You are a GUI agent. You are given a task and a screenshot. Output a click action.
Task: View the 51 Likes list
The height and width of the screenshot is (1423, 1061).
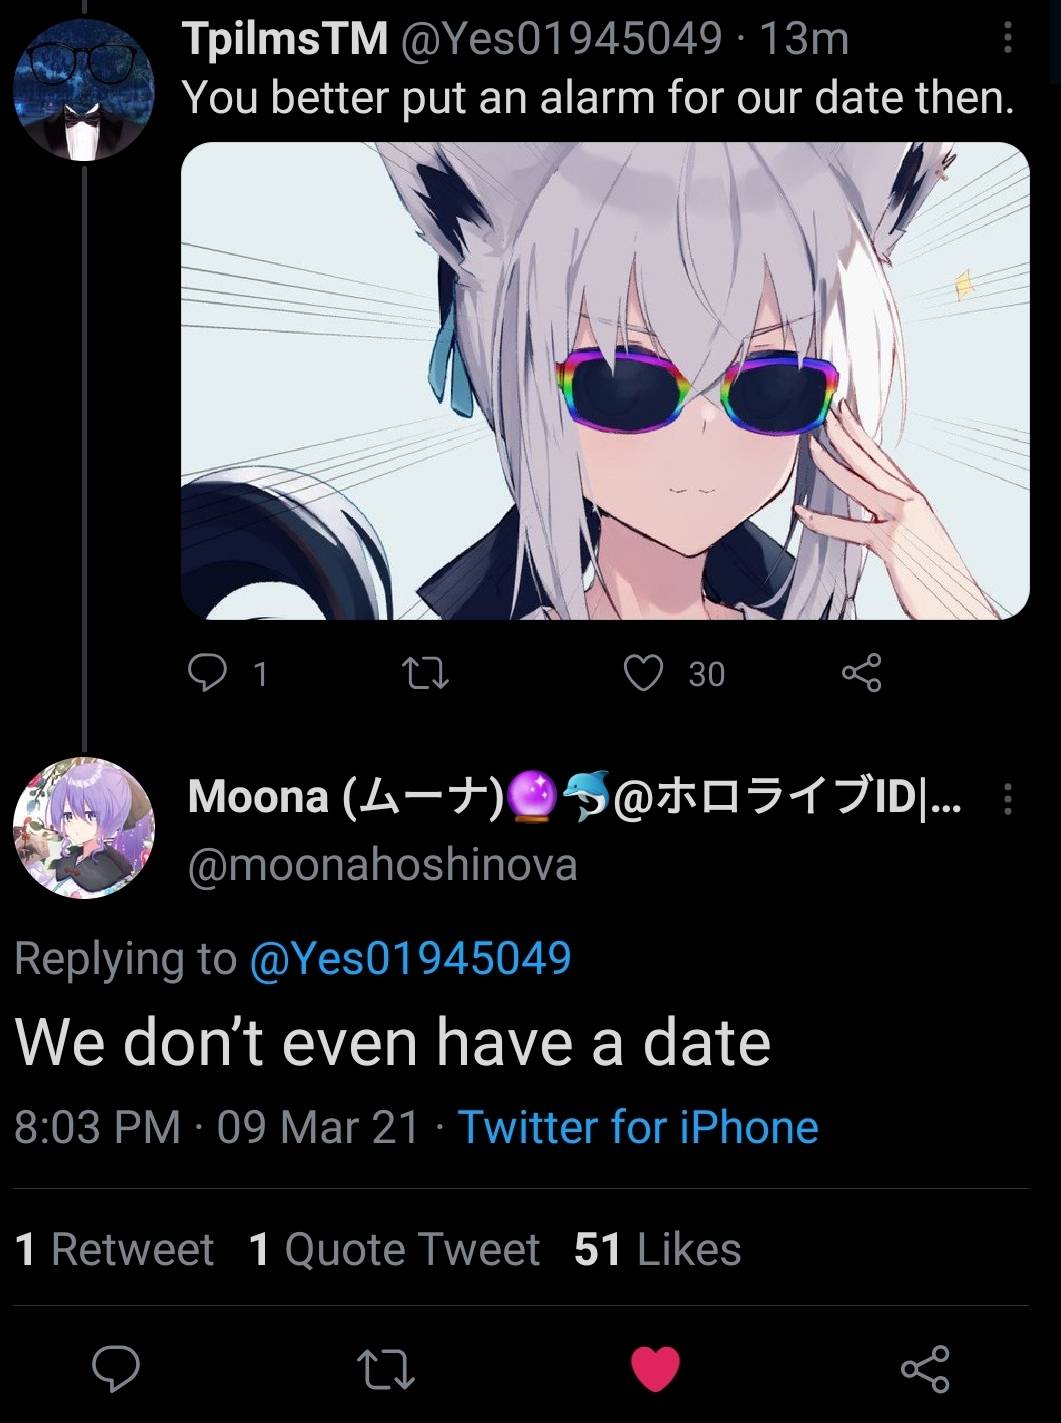click(658, 1249)
